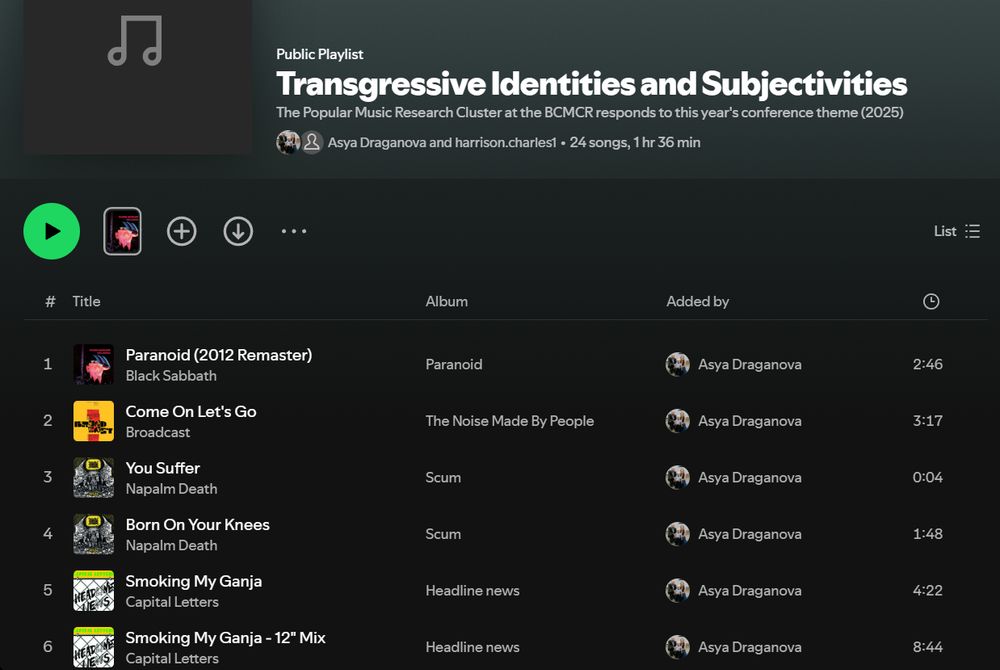This screenshot has height=670, width=1000.
Task: Sort by track number hash header
Action: [50, 302]
